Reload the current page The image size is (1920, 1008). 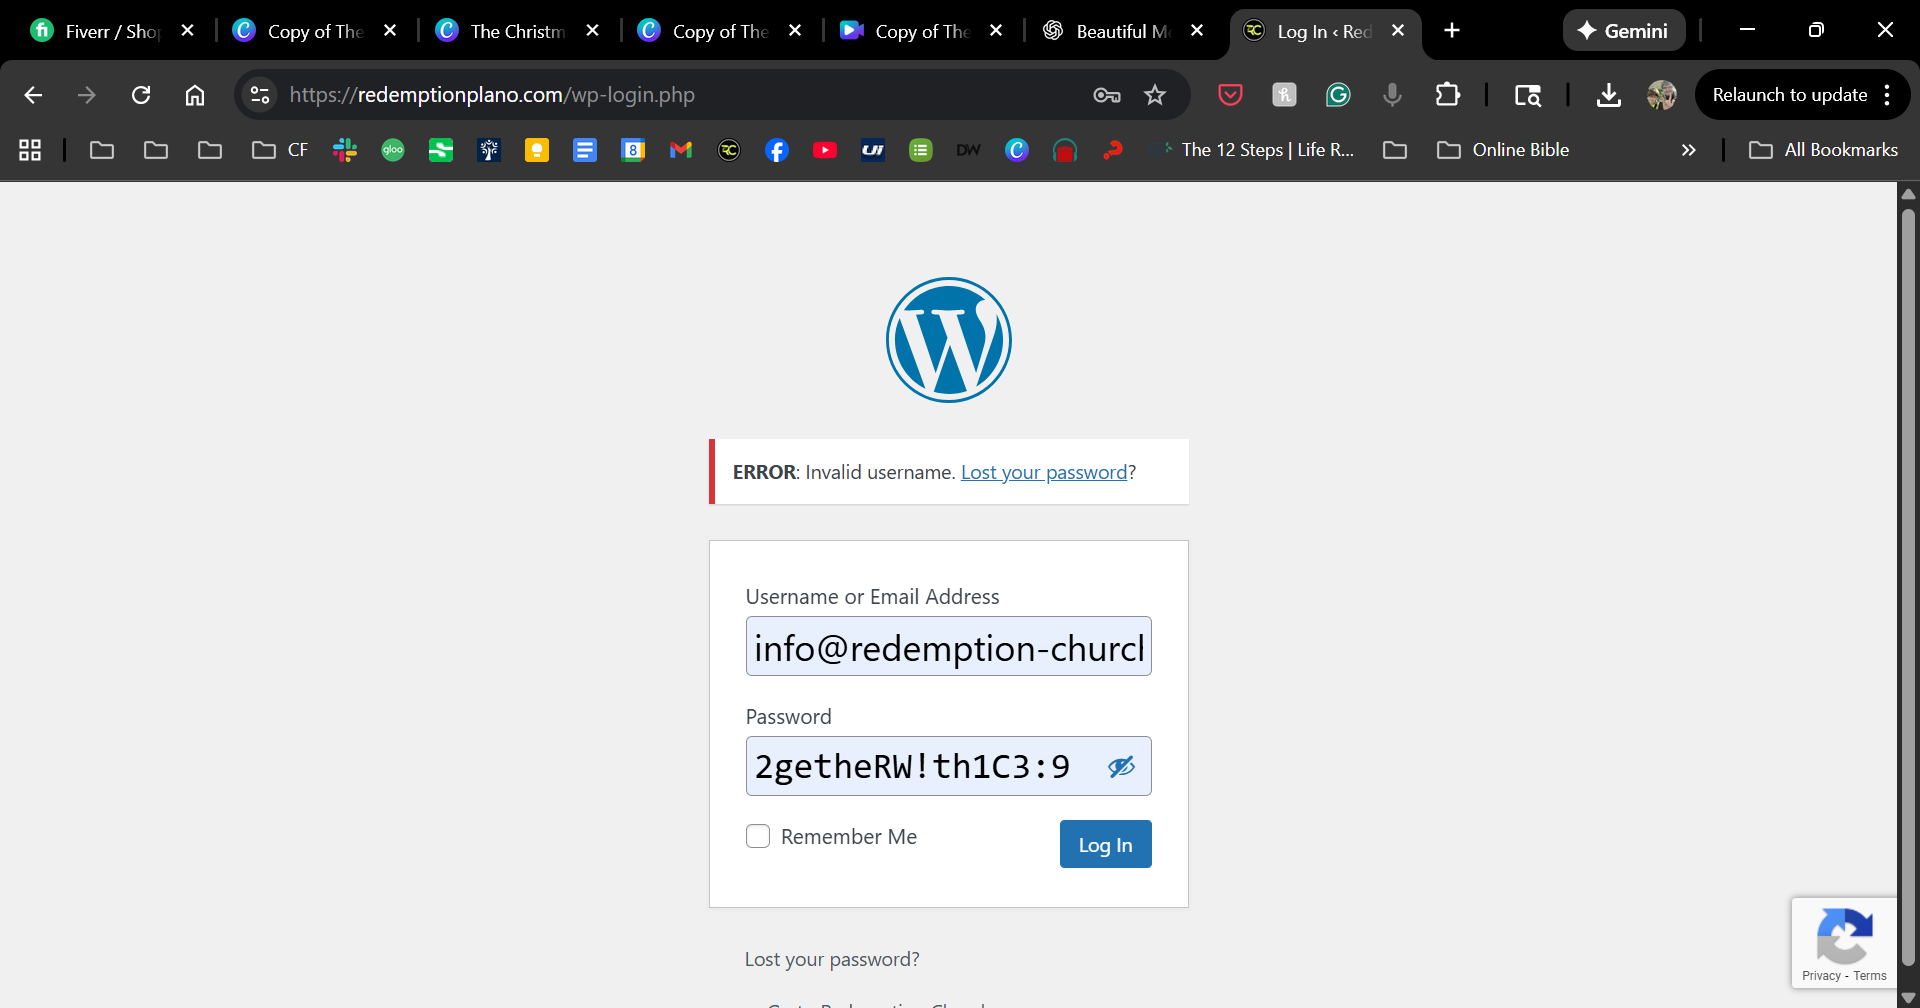[x=141, y=95]
